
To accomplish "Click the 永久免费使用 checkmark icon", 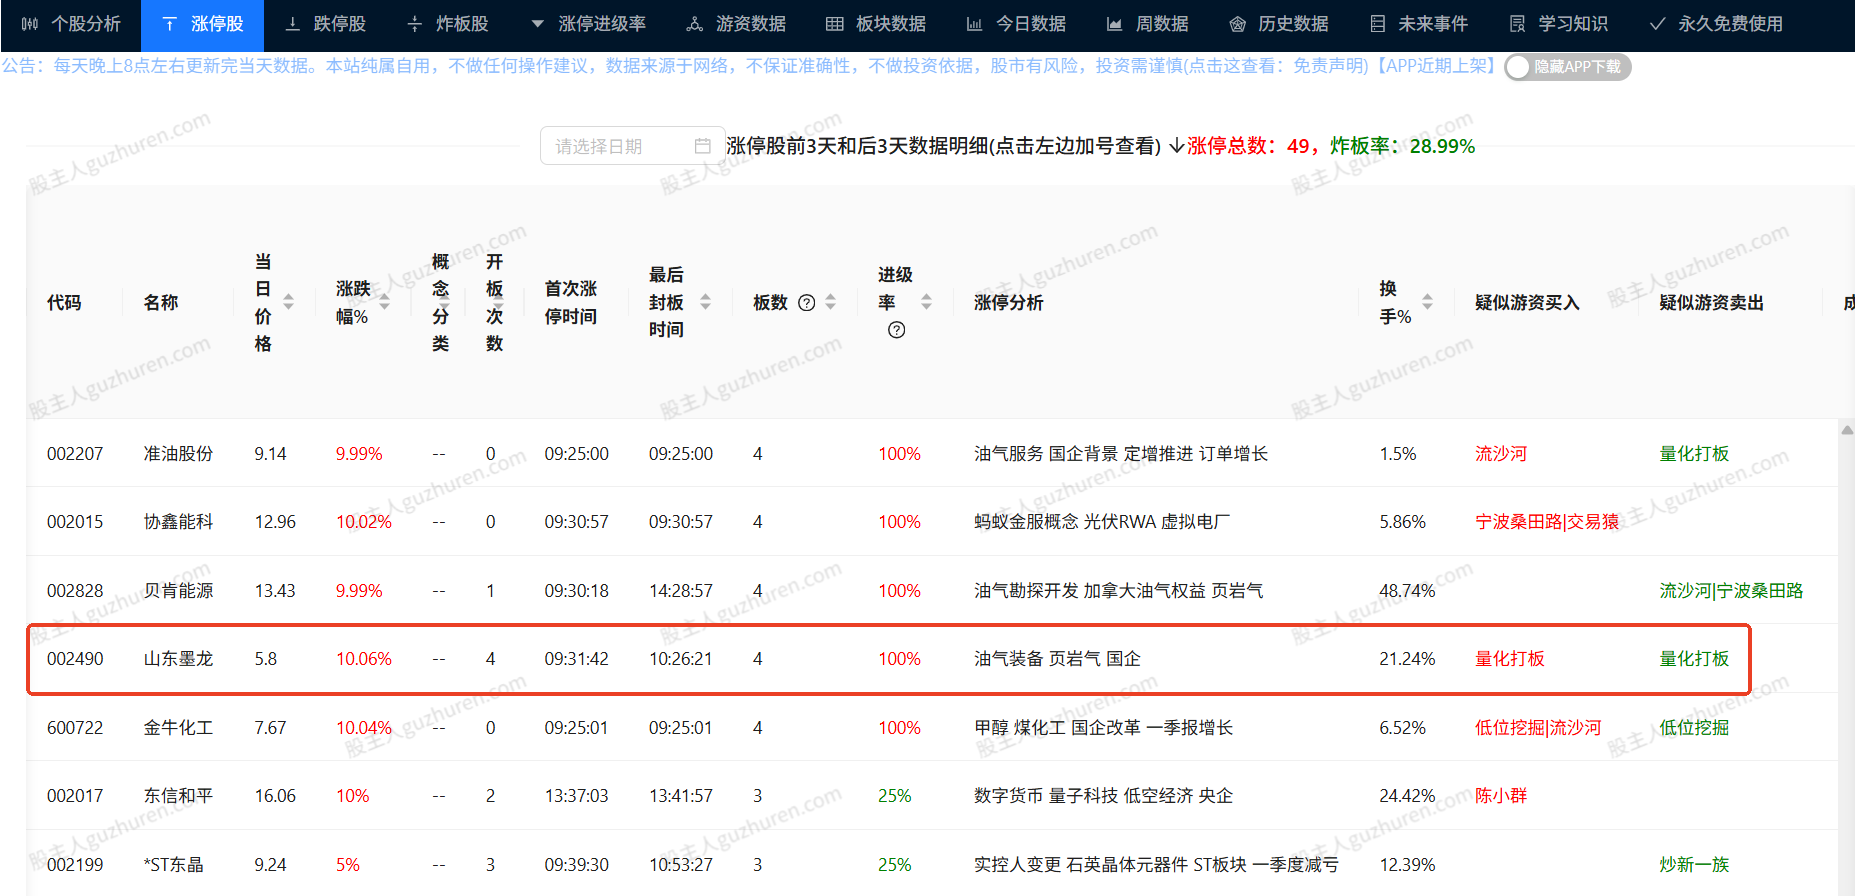I will tap(1658, 24).
